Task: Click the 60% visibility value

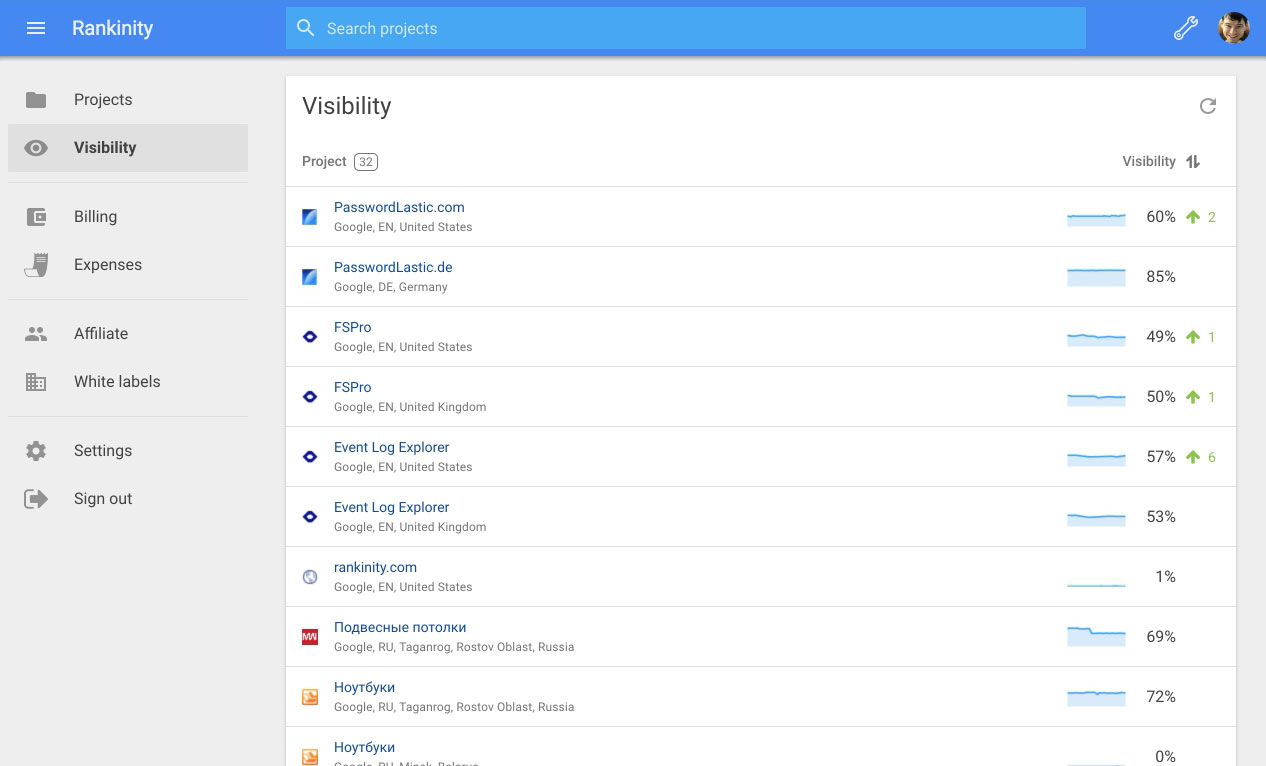Action: (x=1161, y=217)
